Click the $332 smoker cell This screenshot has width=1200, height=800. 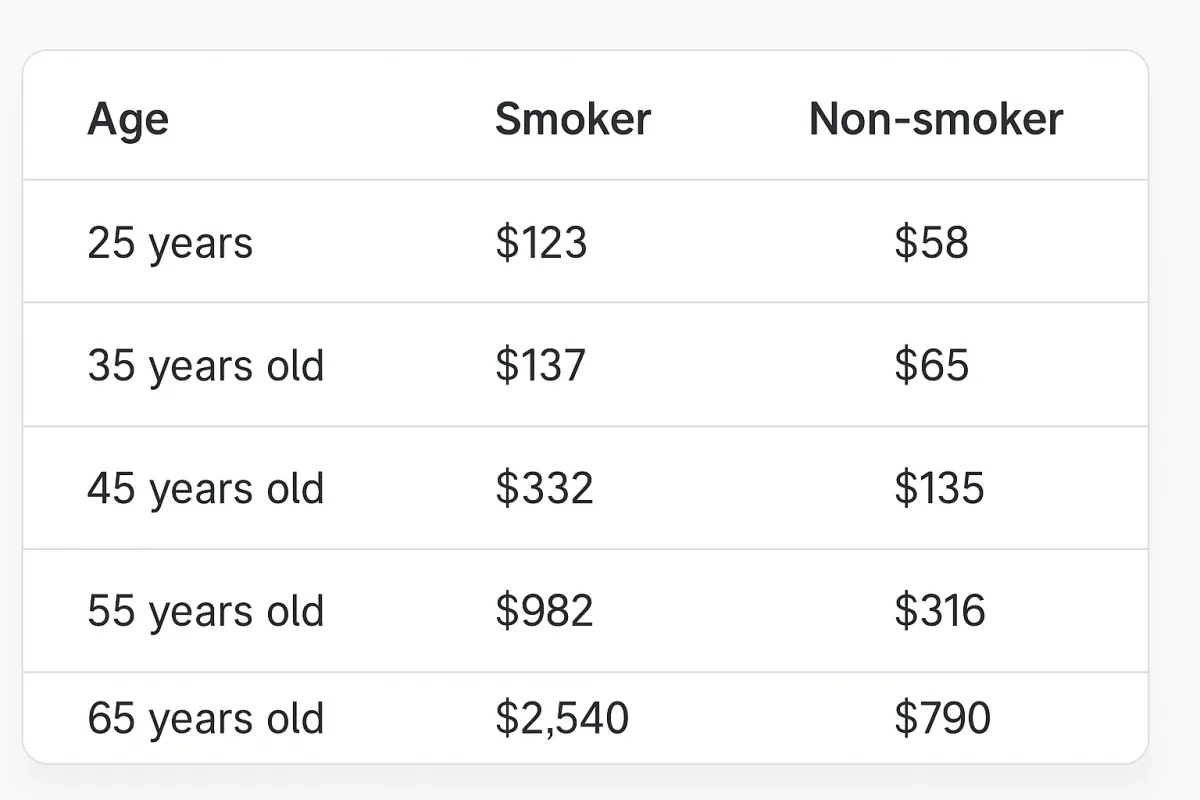pyautogui.click(x=544, y=489)
